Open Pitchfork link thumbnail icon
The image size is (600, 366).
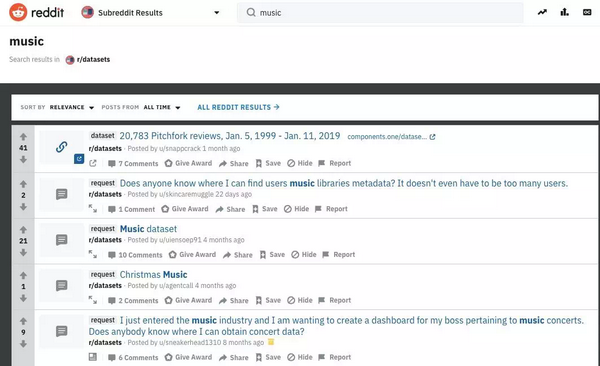coord(62,147)
